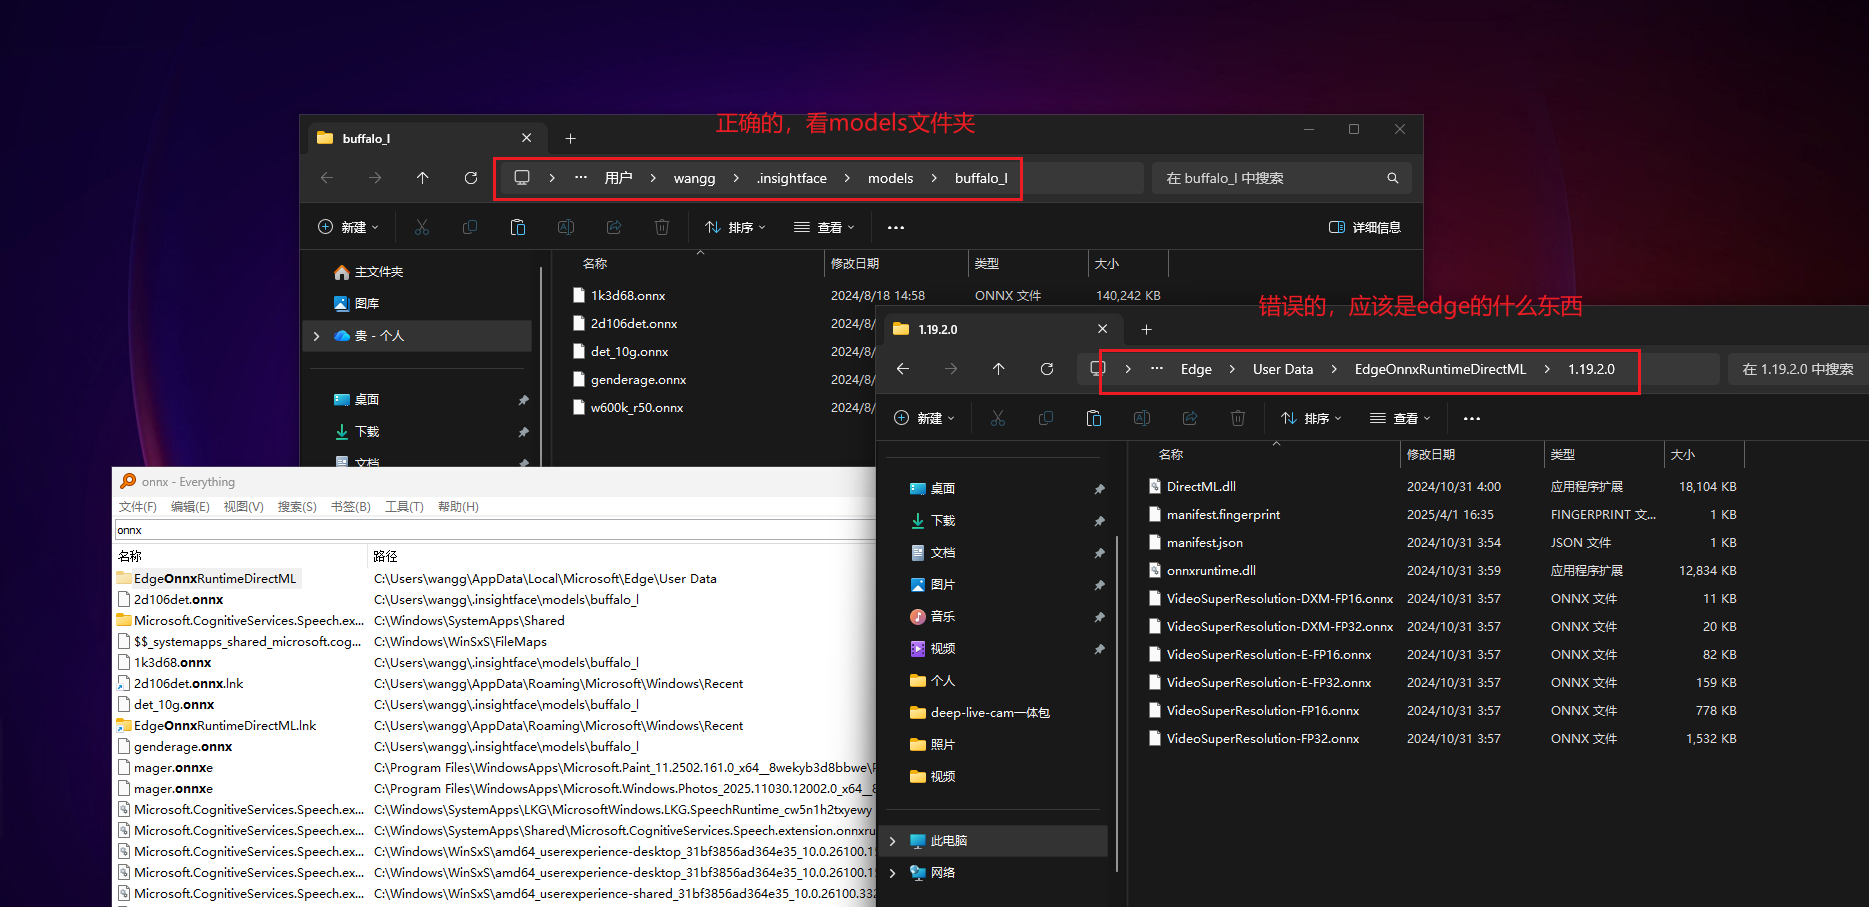The height and width of the screenshot is (907, 1869).
Task: Click back arrow in 1.19.2.0 window
Action: pyautogui.click(x=903, y=369)
